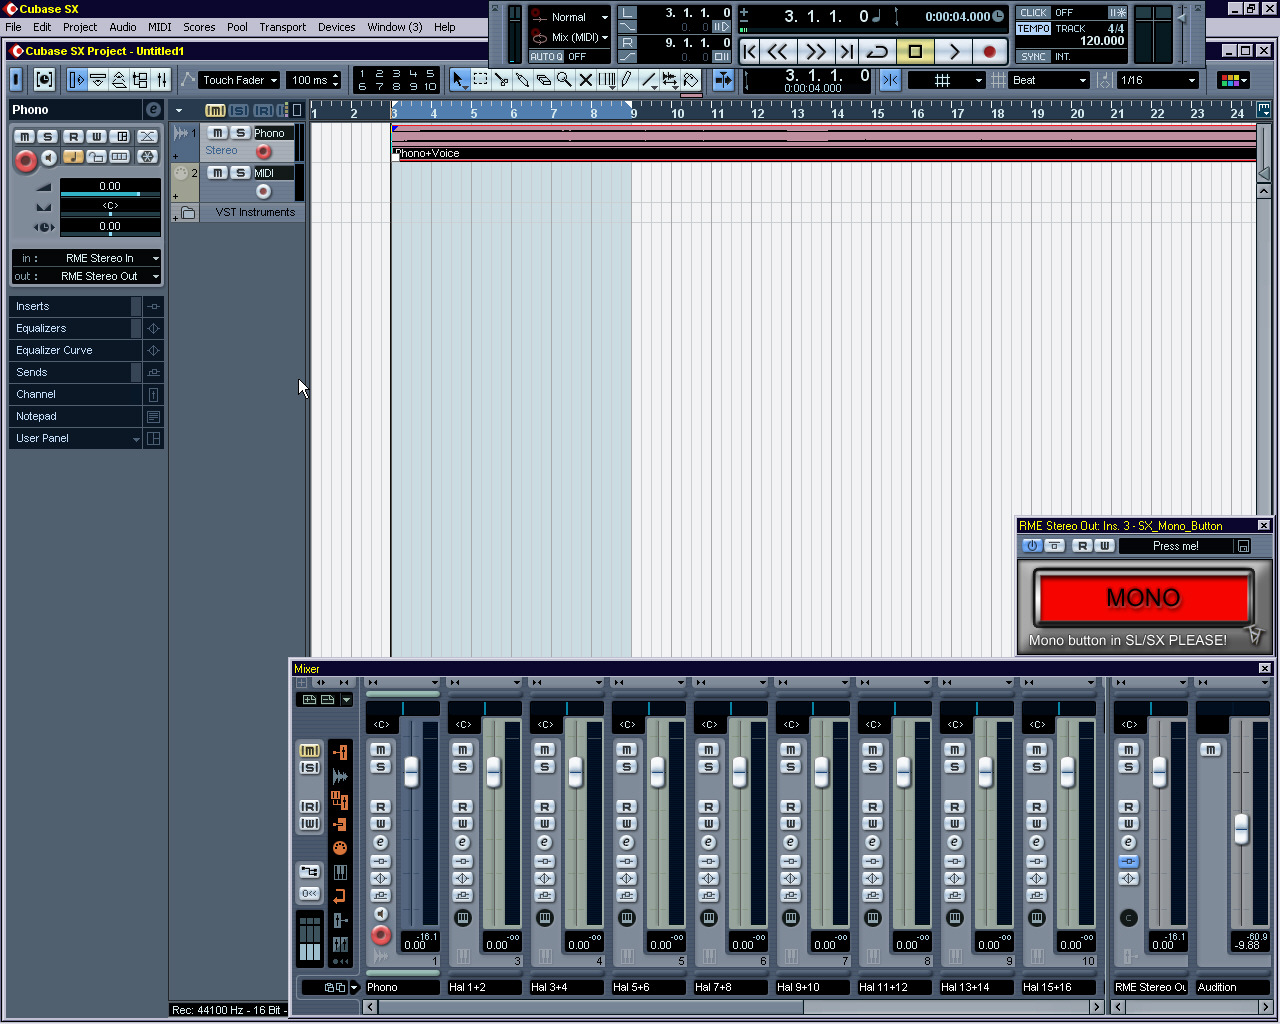Start playback with the transport Play button

click(953, 51)
